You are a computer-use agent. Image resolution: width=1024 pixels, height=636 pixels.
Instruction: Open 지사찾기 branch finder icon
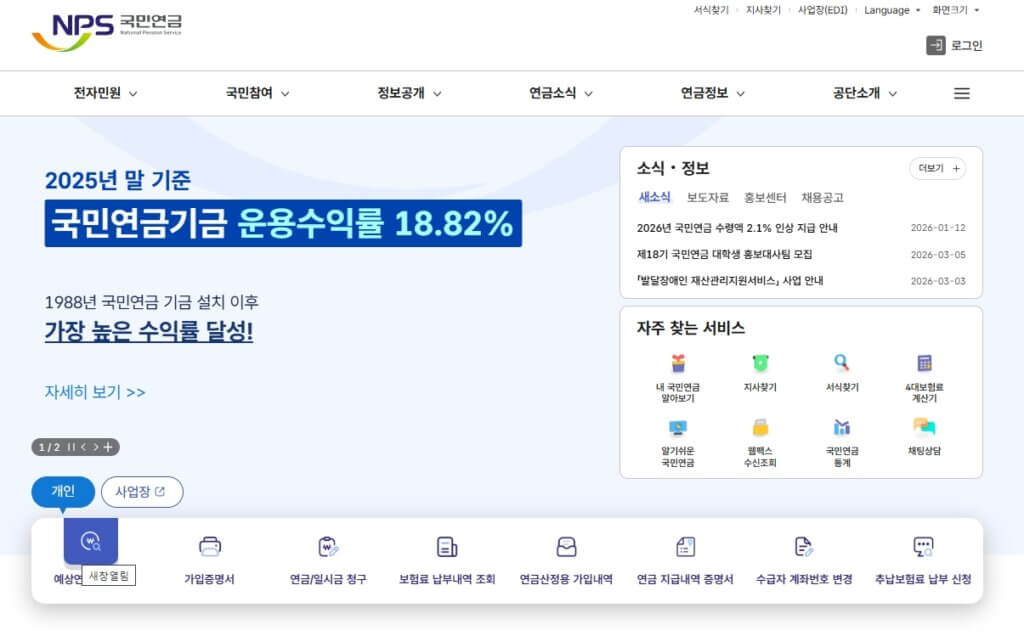(762, 370)
